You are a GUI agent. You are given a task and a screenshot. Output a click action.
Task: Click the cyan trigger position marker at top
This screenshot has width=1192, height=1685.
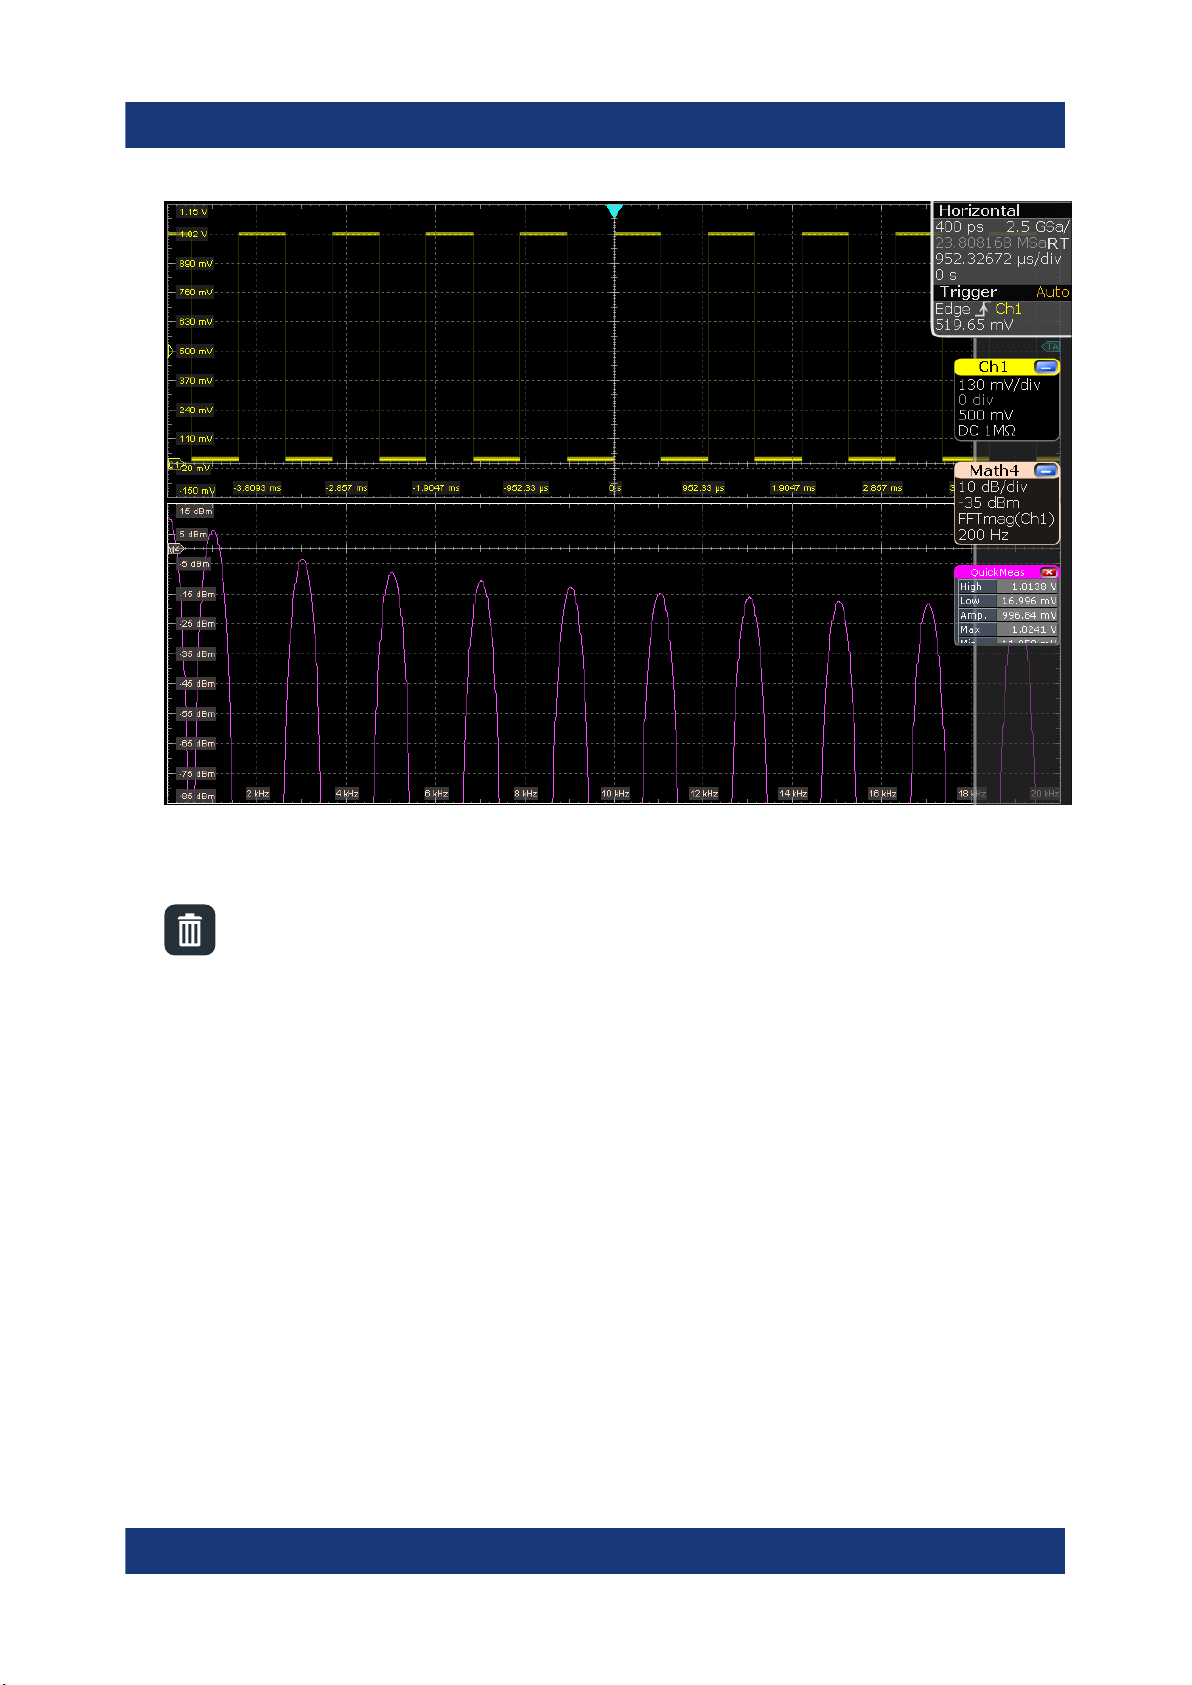614,211
